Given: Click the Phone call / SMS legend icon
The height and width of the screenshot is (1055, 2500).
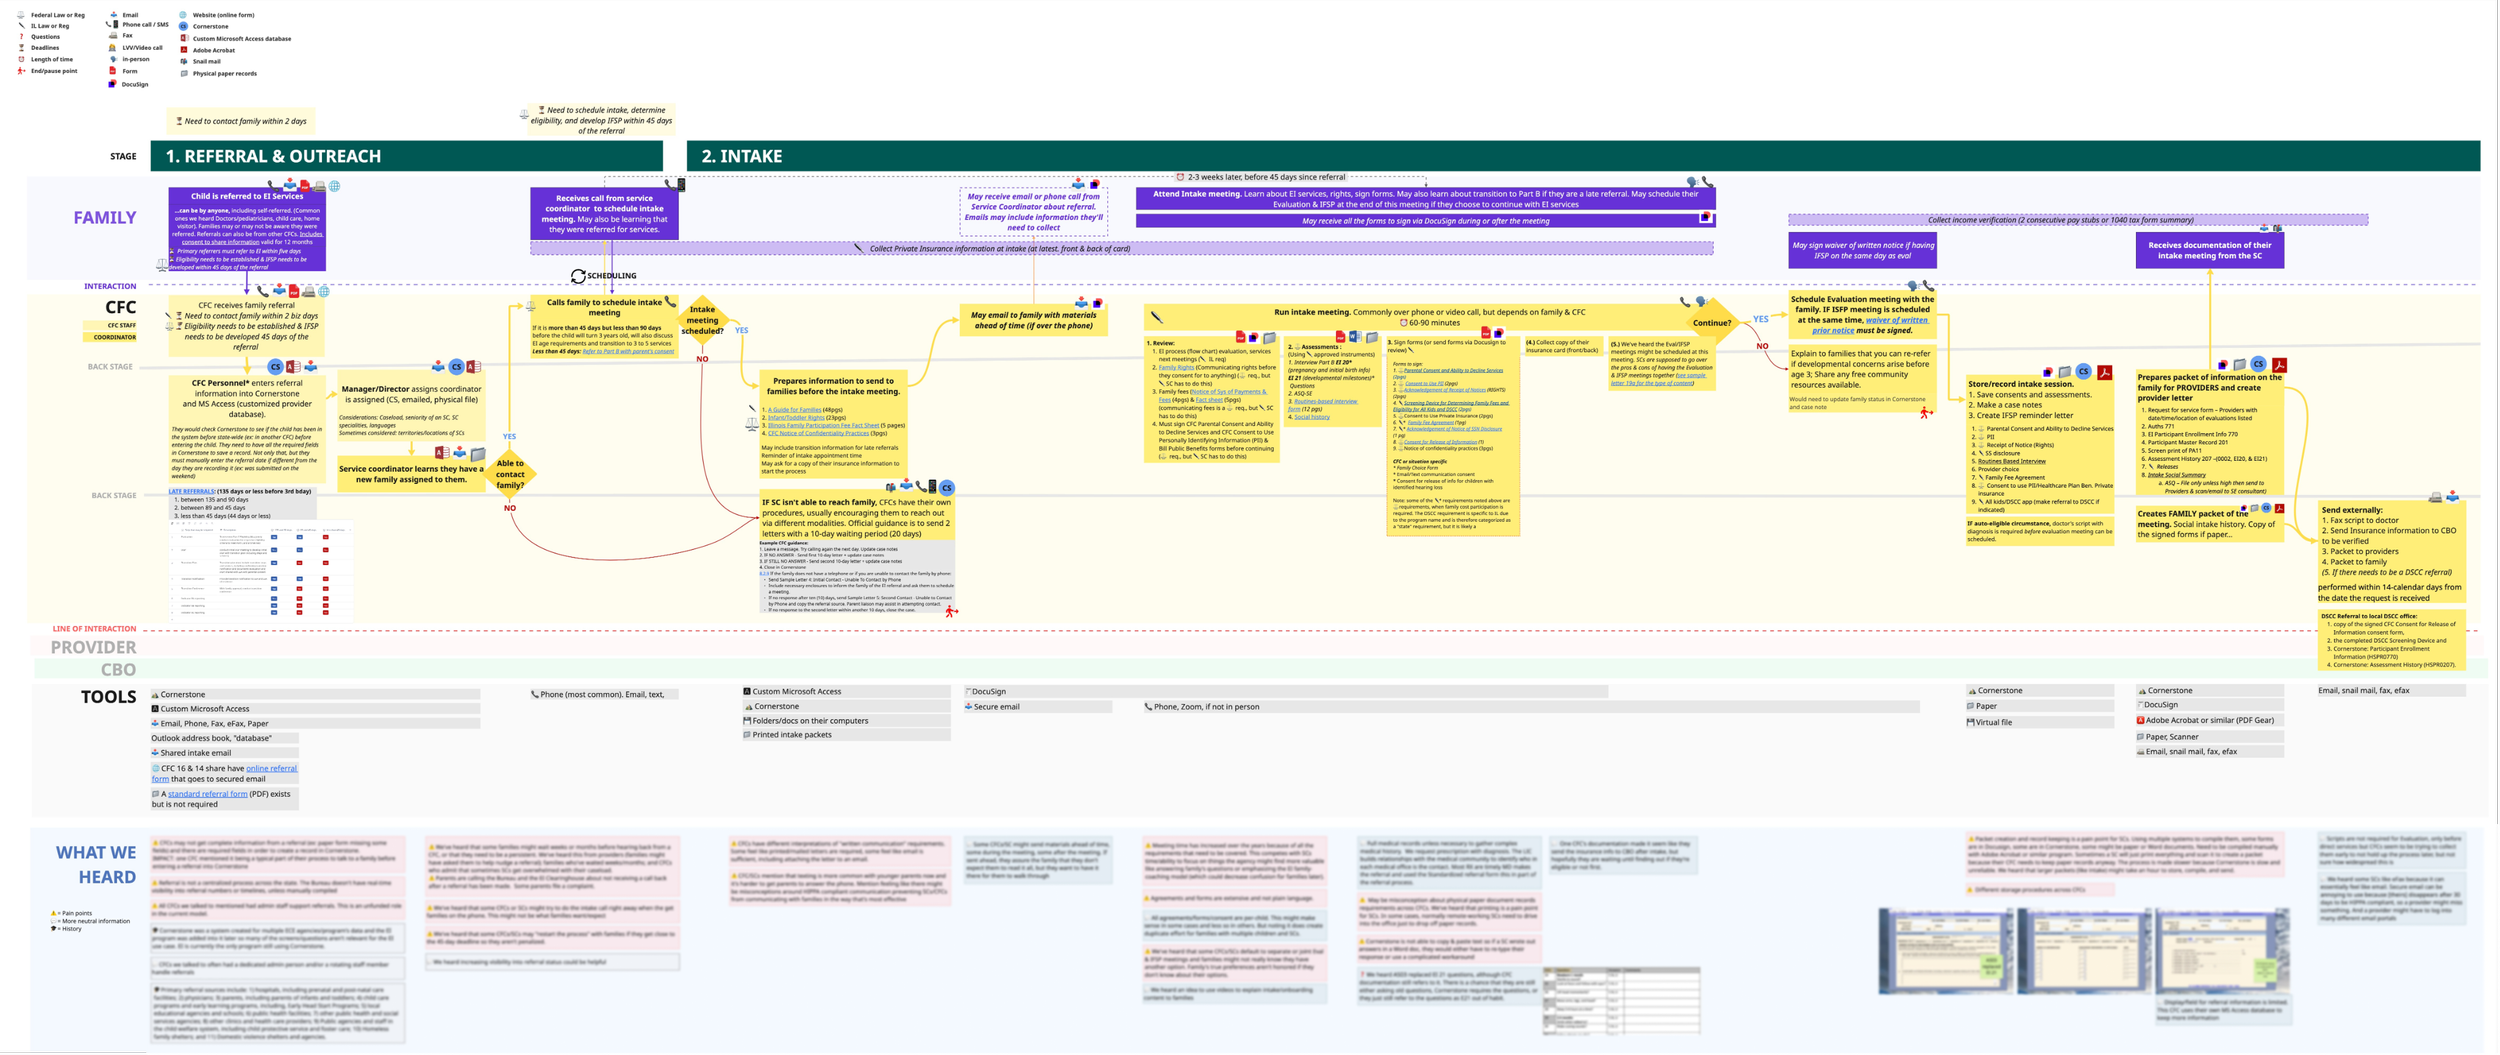Looking at the screenshot, I should (112, 24).
